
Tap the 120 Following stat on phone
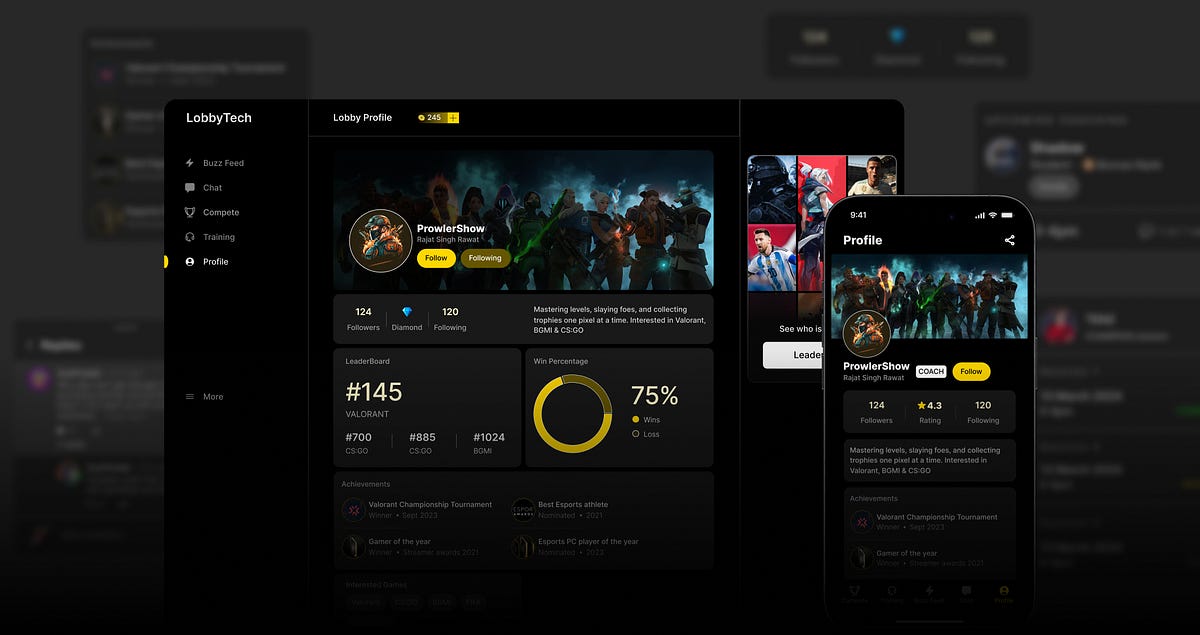tap(983, 412)
